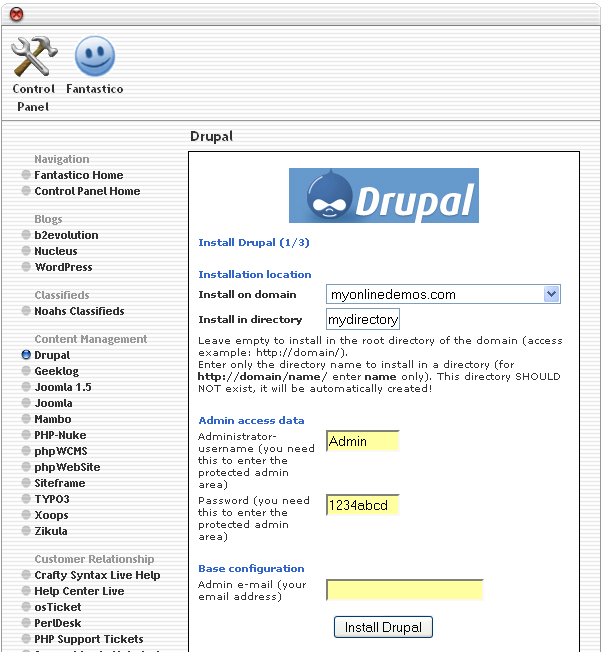Select b2evolution in Blogs
The image size is (604, 652).
[x=66, y=235]
